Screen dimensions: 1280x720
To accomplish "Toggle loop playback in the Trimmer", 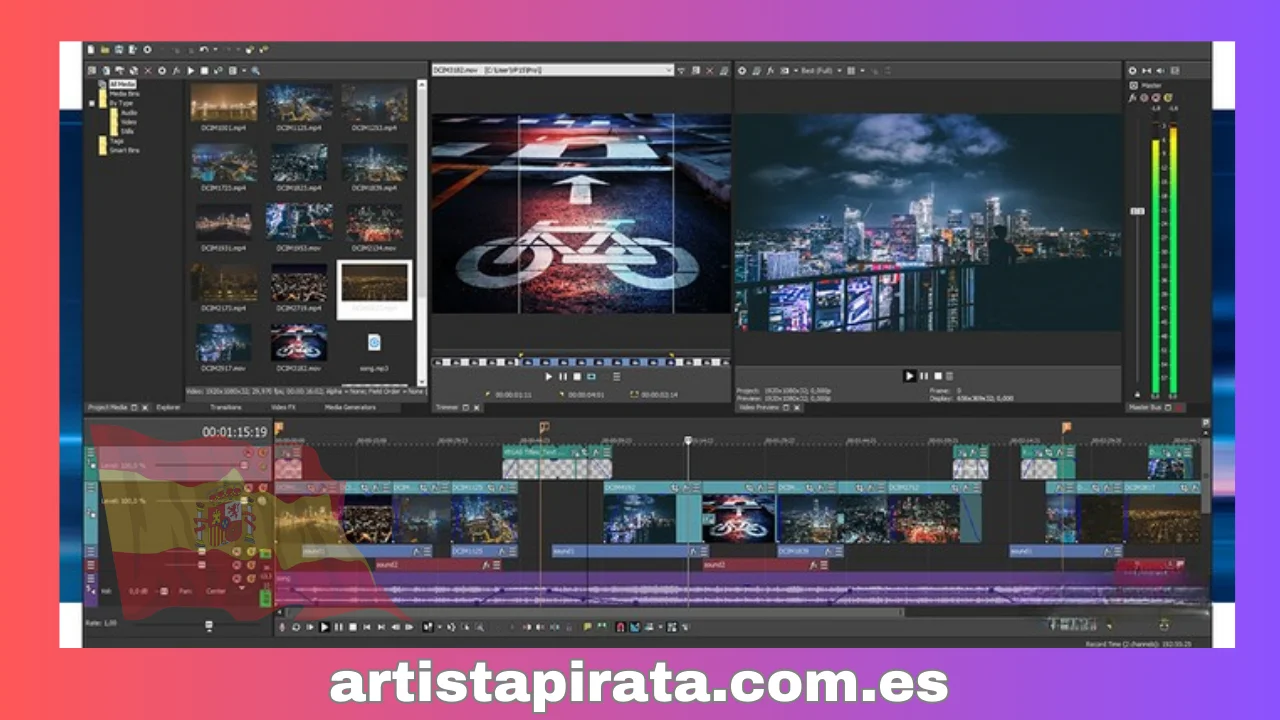I will coord(591,377).
